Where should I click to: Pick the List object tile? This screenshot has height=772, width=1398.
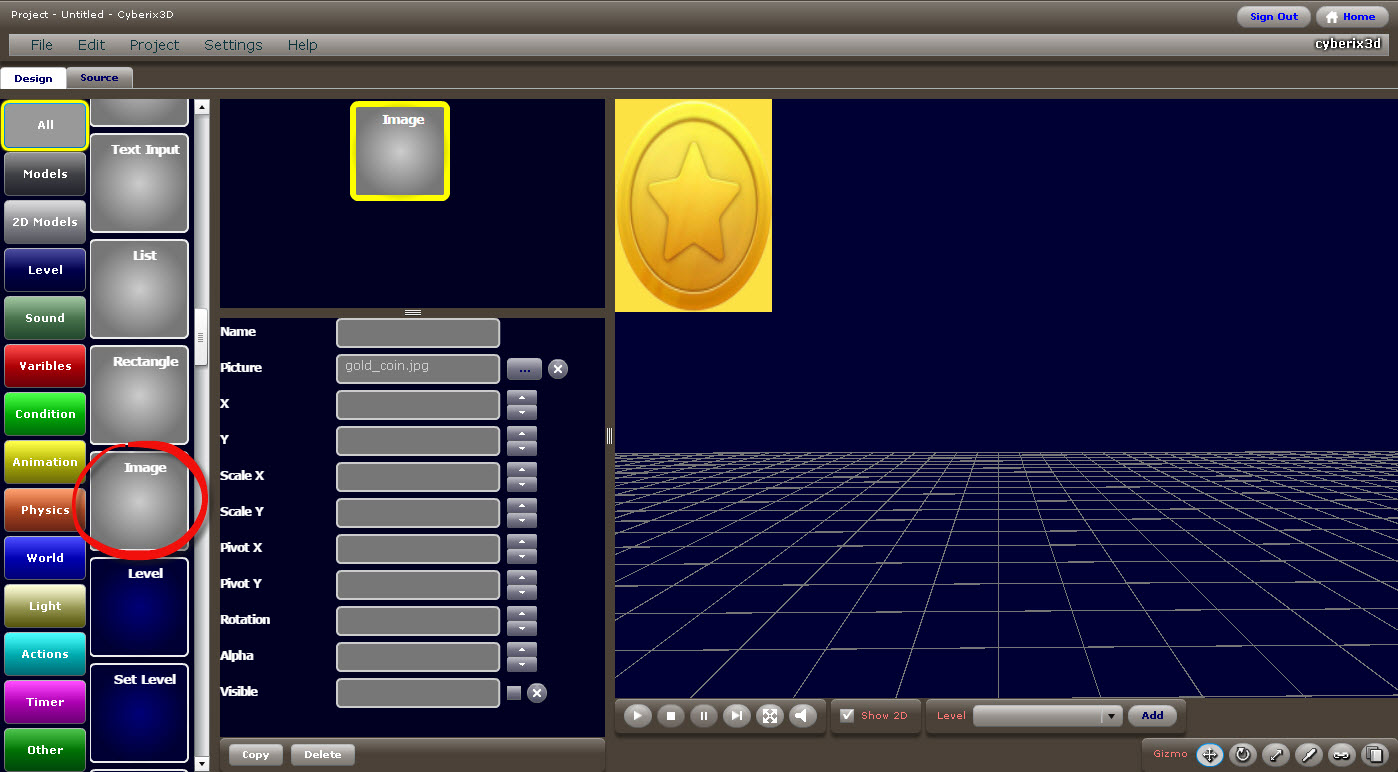139,289
